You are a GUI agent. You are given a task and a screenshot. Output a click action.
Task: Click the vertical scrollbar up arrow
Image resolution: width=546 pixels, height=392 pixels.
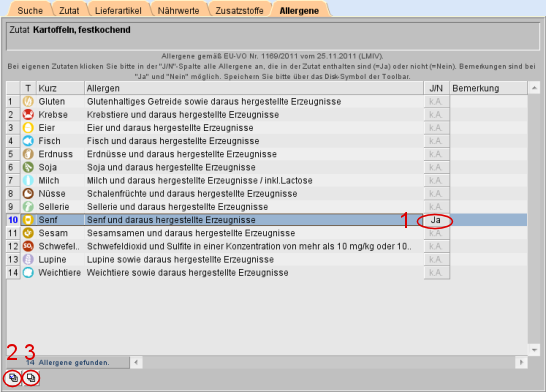534,88
